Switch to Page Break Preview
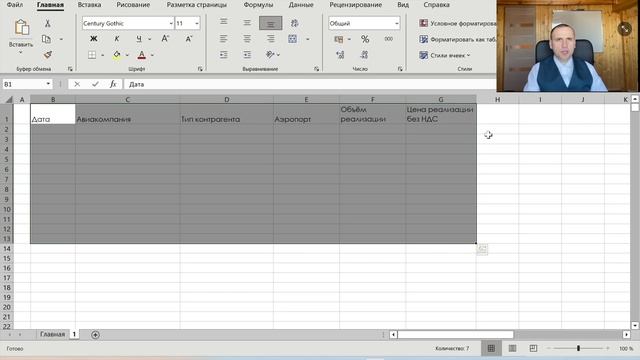The height and width of the screenshot is (360, 640). click(x=533, y=348)
